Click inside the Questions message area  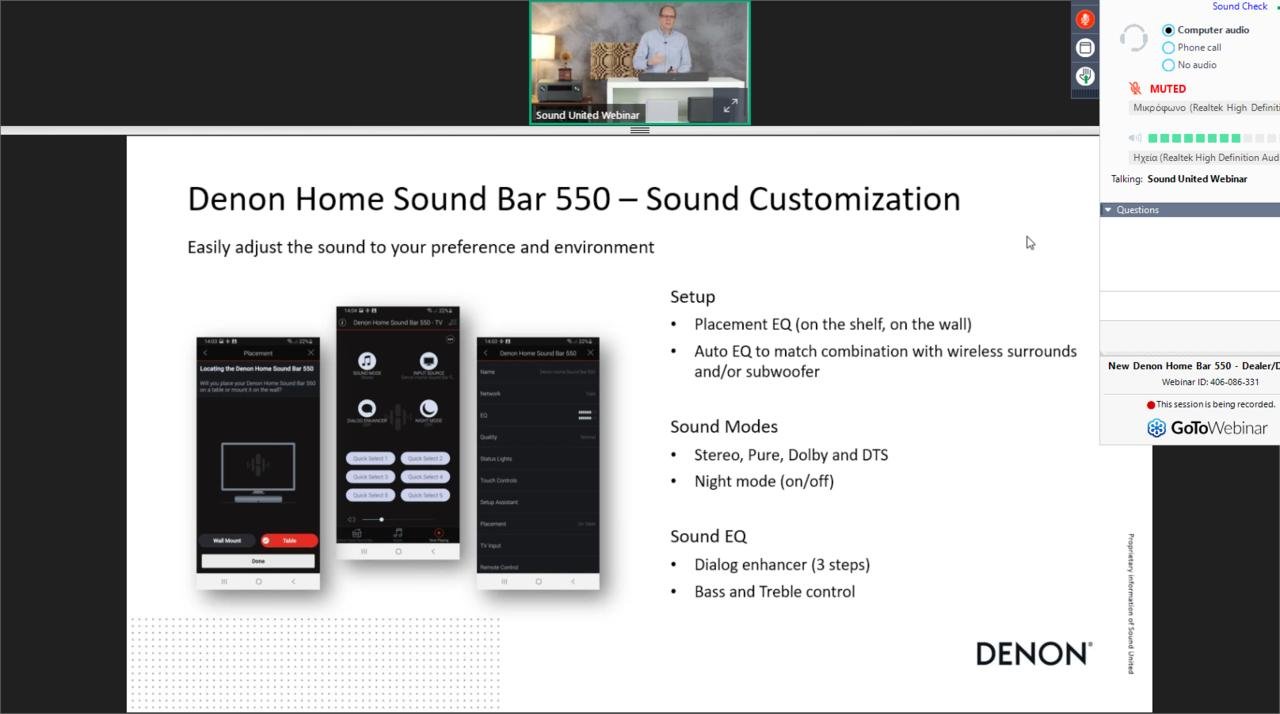[x=1190, y=255]
